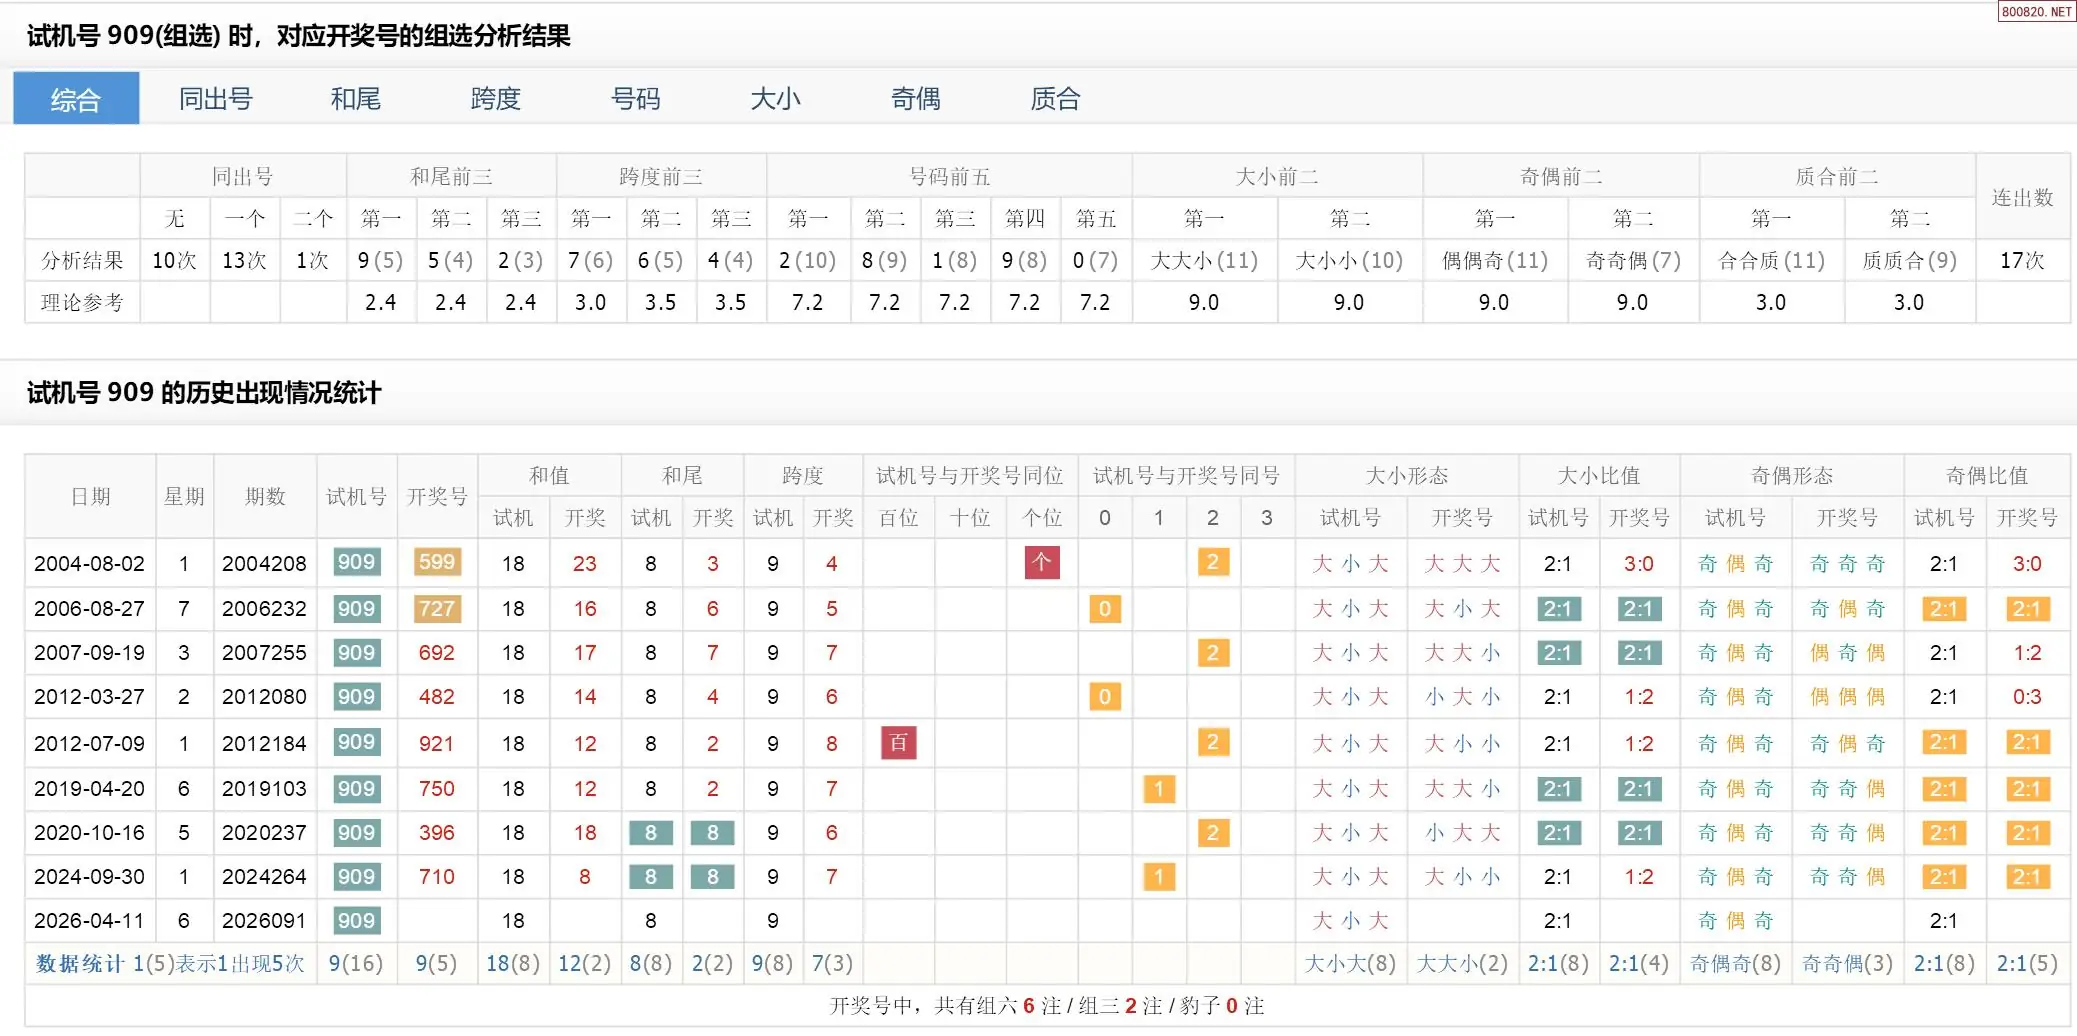Image resolution: width=2077 pixels, height=1036 pixels.
Task: Select issue number 2024264
Action: (x=264, y=877)
